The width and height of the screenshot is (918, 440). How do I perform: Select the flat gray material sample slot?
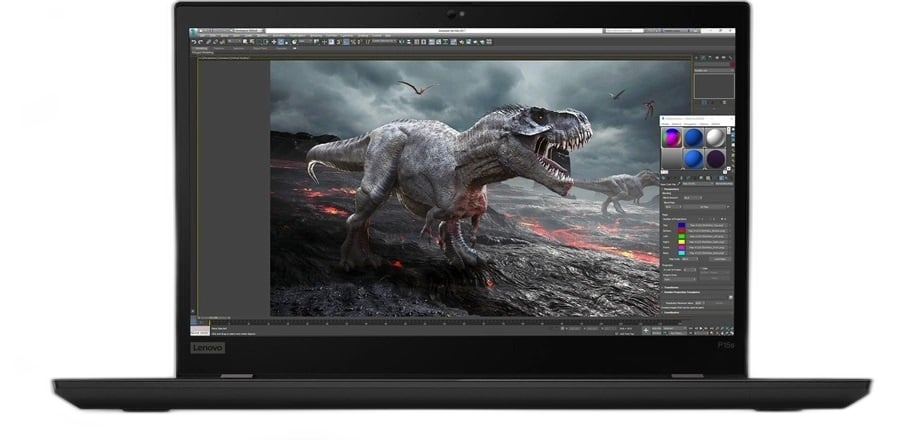[x=672, y=159]
